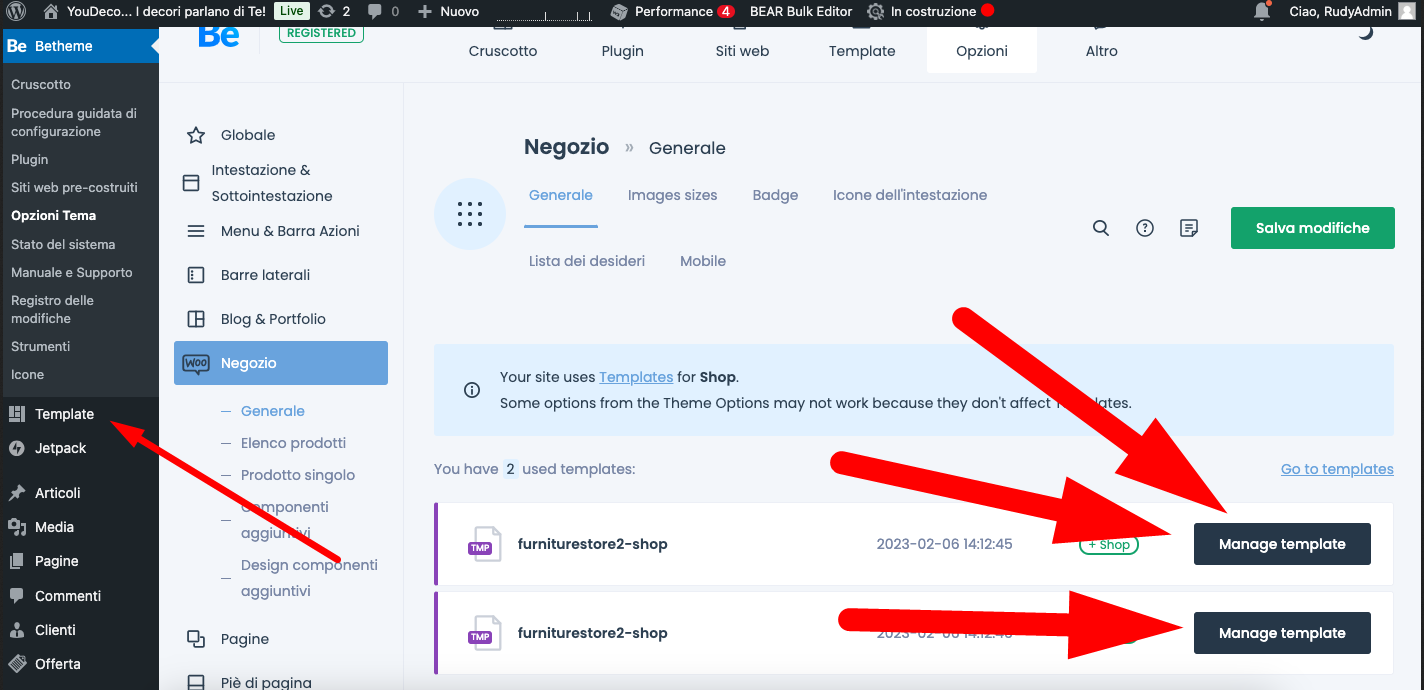Click Manage template for first furniturestore2-shop
Screen dimensions: 1424x690
(x=1282, y=544)
